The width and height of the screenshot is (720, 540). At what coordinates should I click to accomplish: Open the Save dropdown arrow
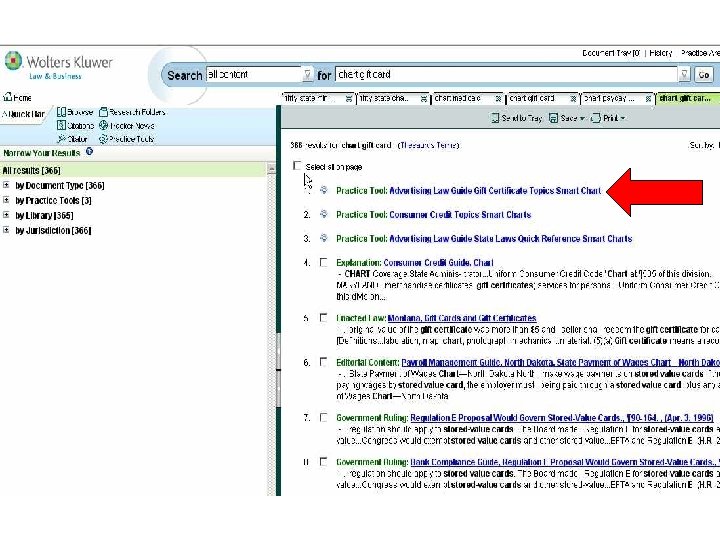coord(582,118)
